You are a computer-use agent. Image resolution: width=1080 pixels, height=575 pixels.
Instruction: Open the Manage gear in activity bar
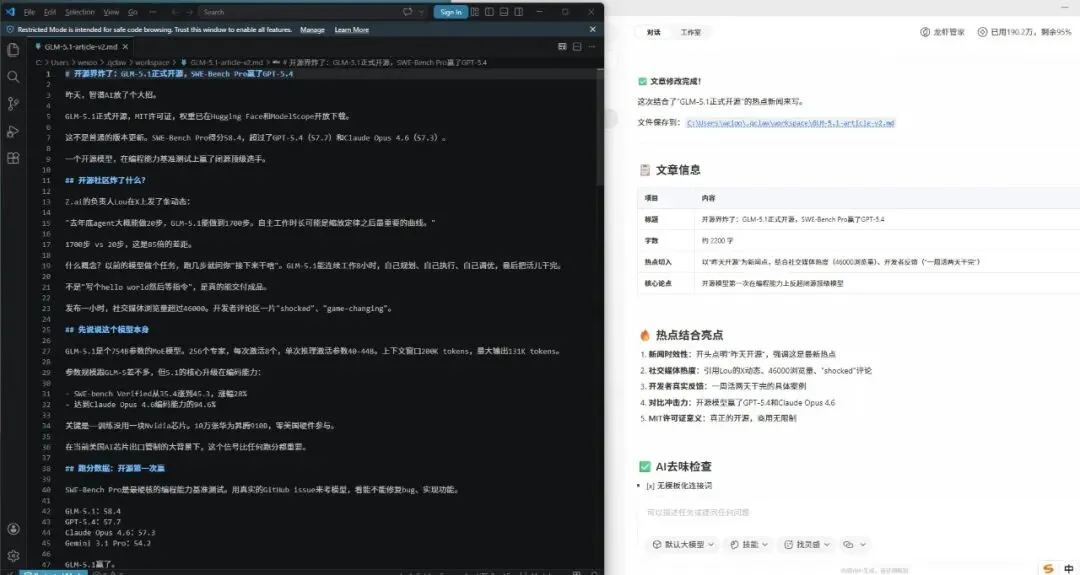[x=12, y=555]
